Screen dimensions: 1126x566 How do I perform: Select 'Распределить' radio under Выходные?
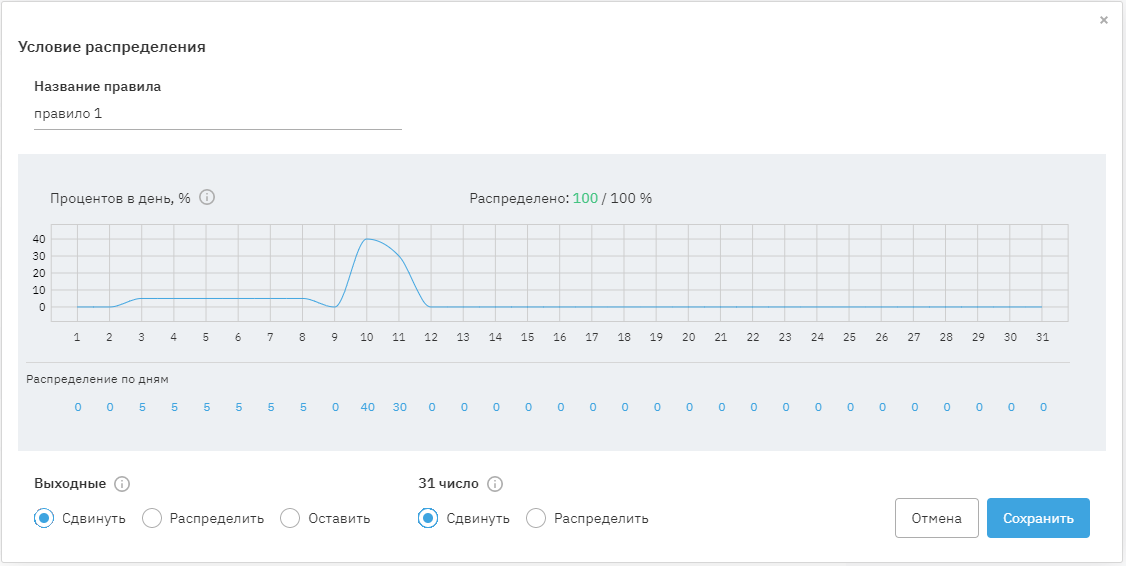tap(152, 518)
